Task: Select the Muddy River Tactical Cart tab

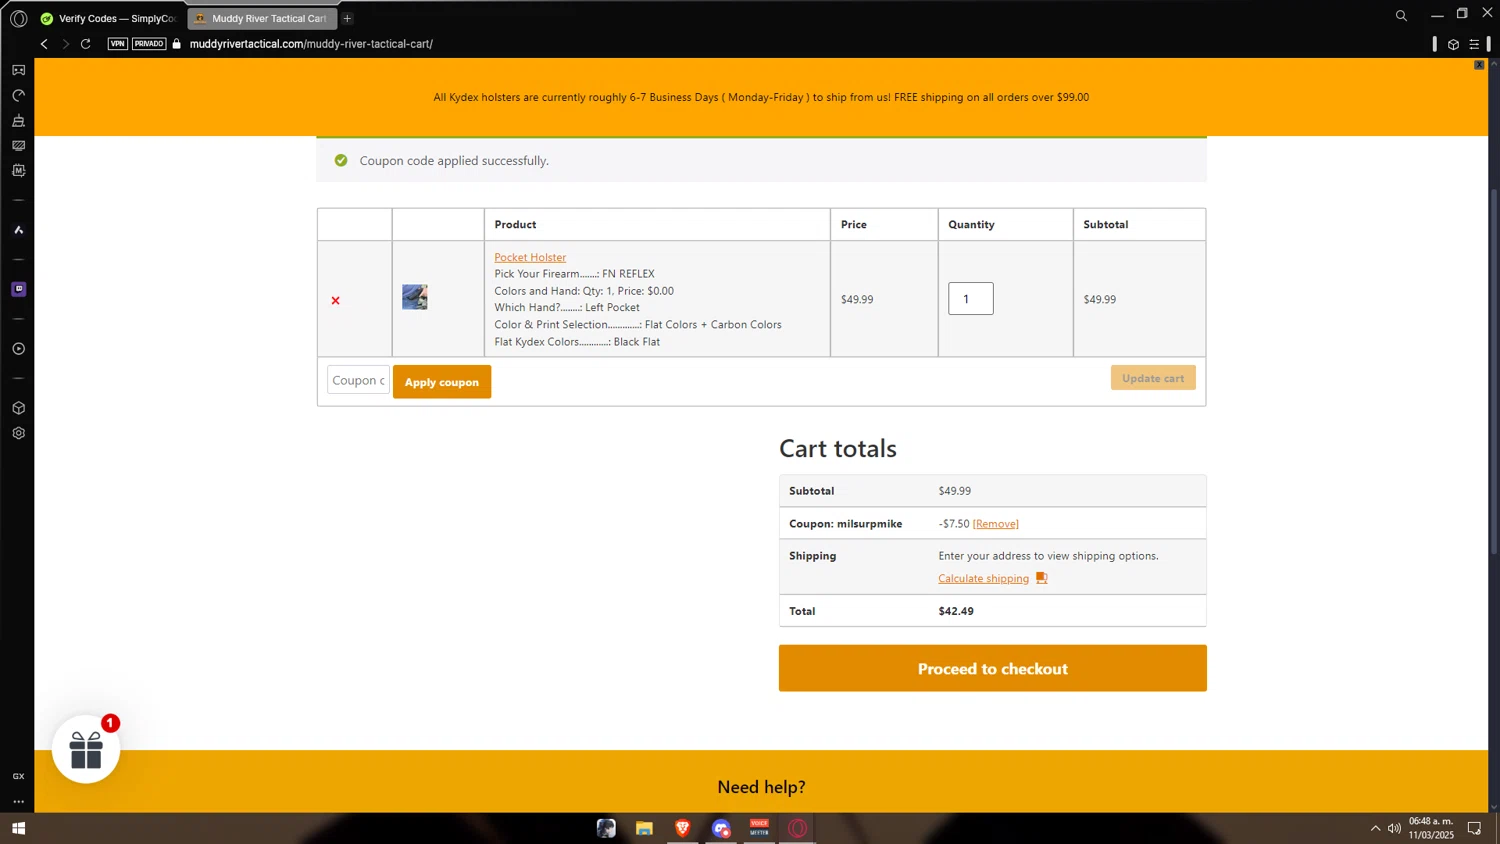Action: point(262,18)
